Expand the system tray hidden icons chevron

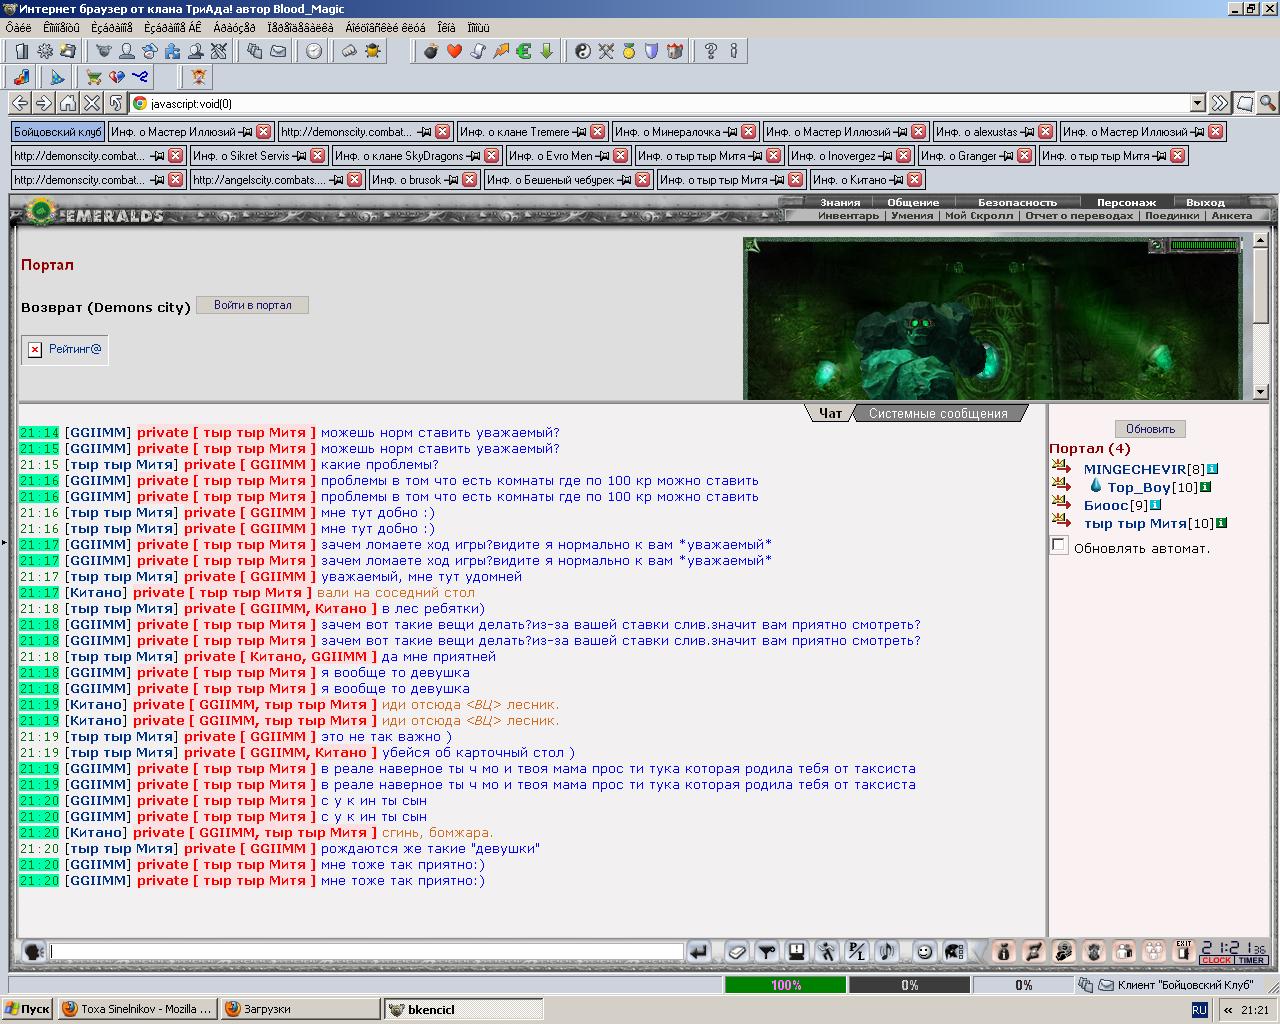(1228, 1010)
